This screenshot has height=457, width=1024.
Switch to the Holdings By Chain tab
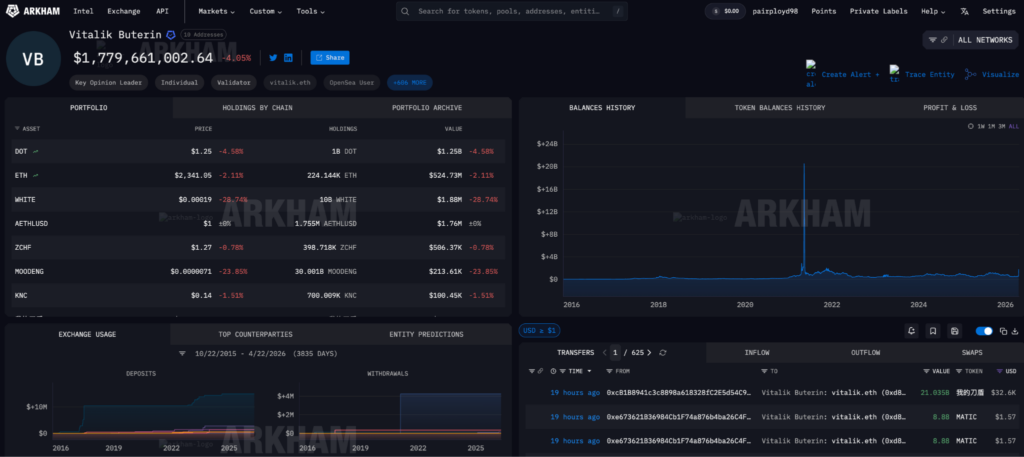point(257,107)
